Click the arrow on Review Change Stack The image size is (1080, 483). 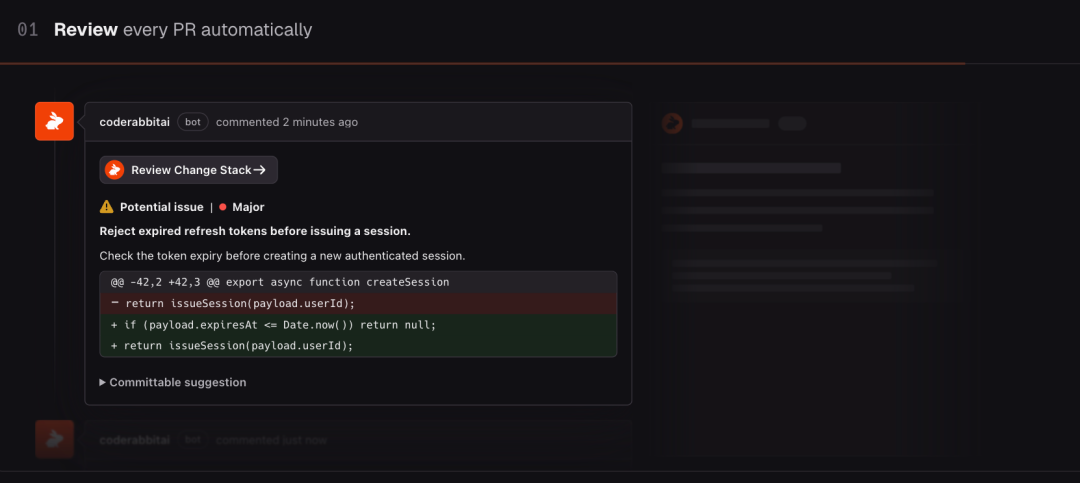pyautogui.click(x=260, y=170)
